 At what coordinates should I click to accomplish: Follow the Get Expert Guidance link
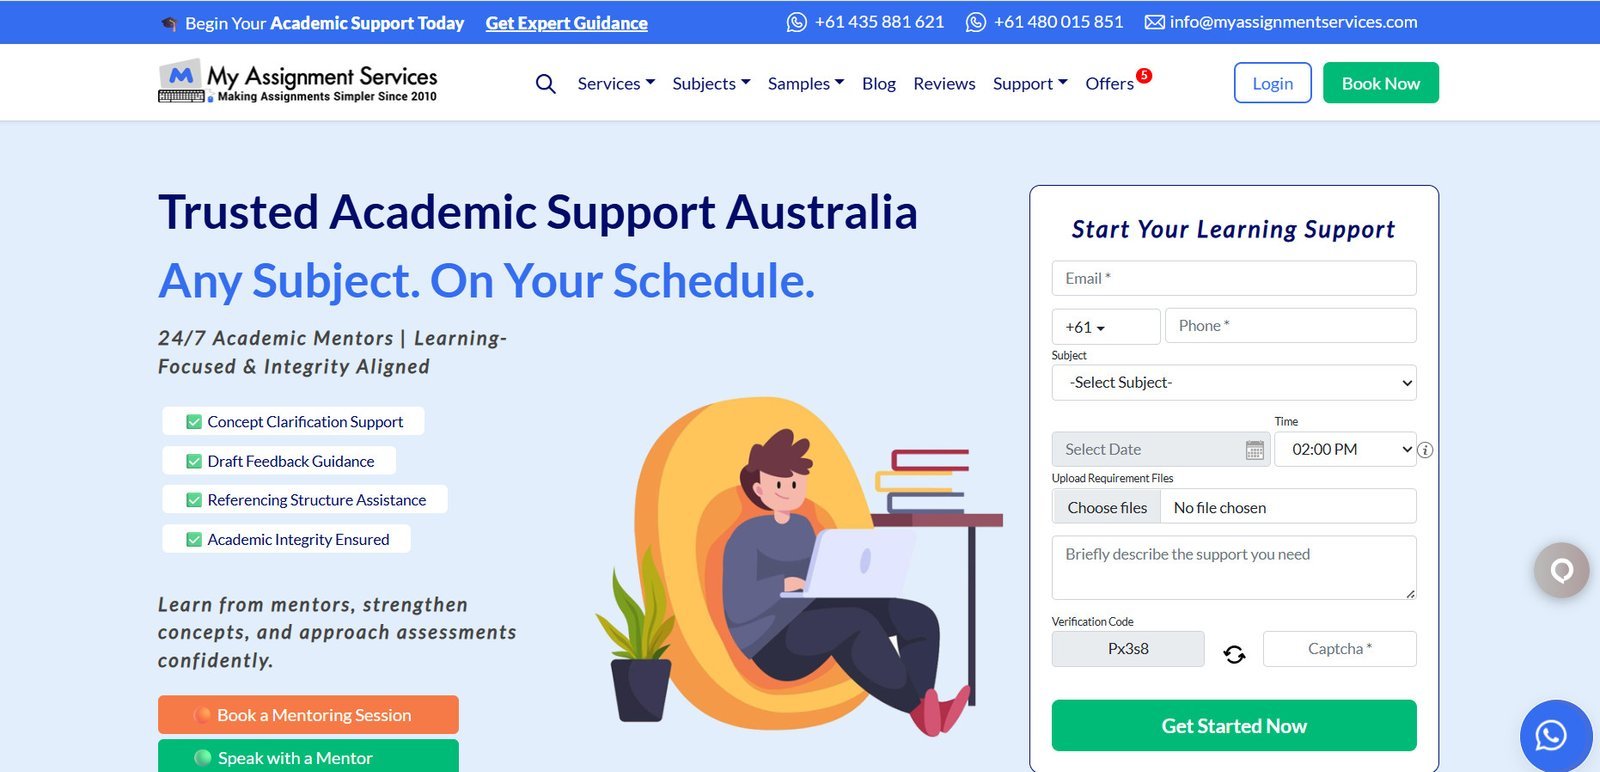[566, 23]
